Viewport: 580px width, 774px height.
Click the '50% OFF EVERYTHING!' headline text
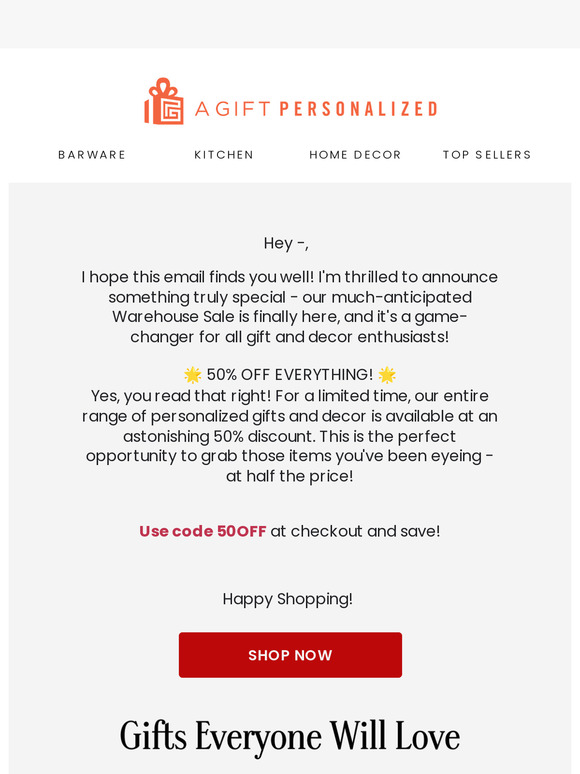tap(290, 375)
